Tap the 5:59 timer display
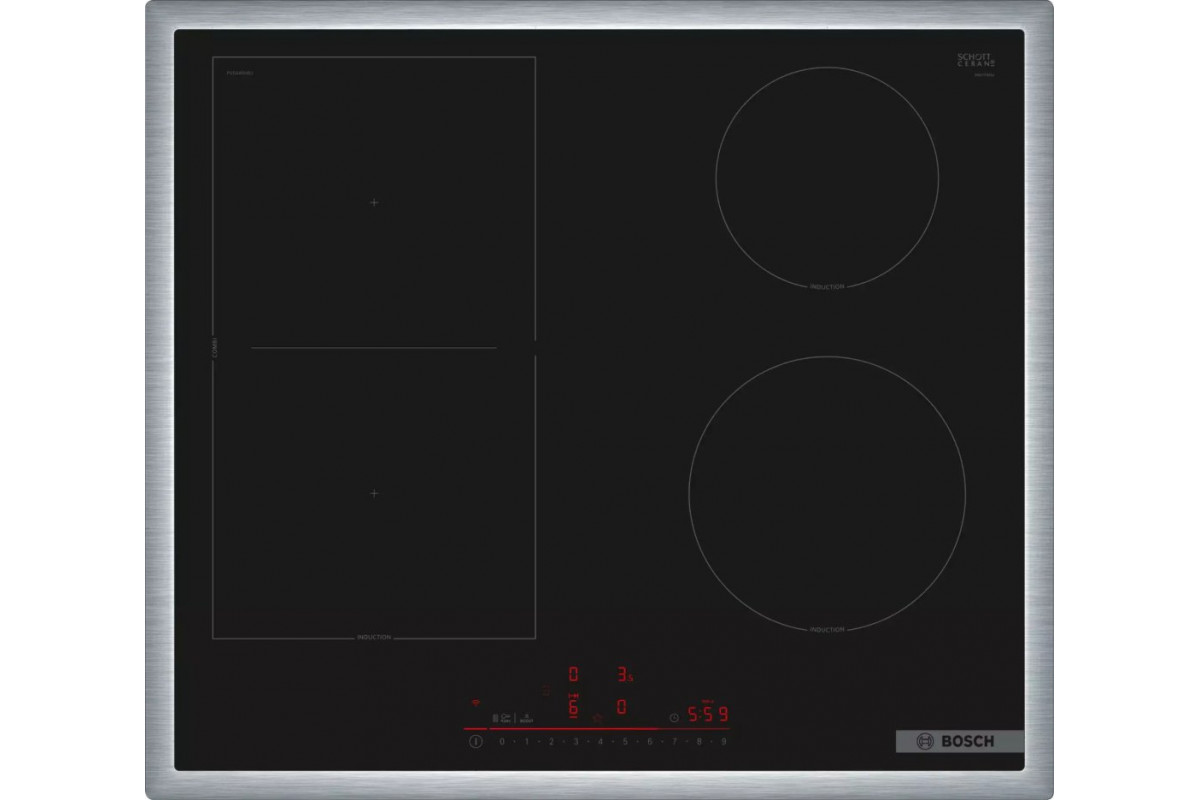 [x=708, y=714]
